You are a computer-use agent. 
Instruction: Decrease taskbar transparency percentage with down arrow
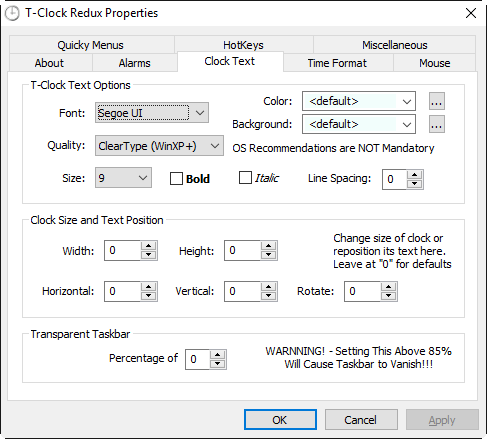tap(218, 363)
